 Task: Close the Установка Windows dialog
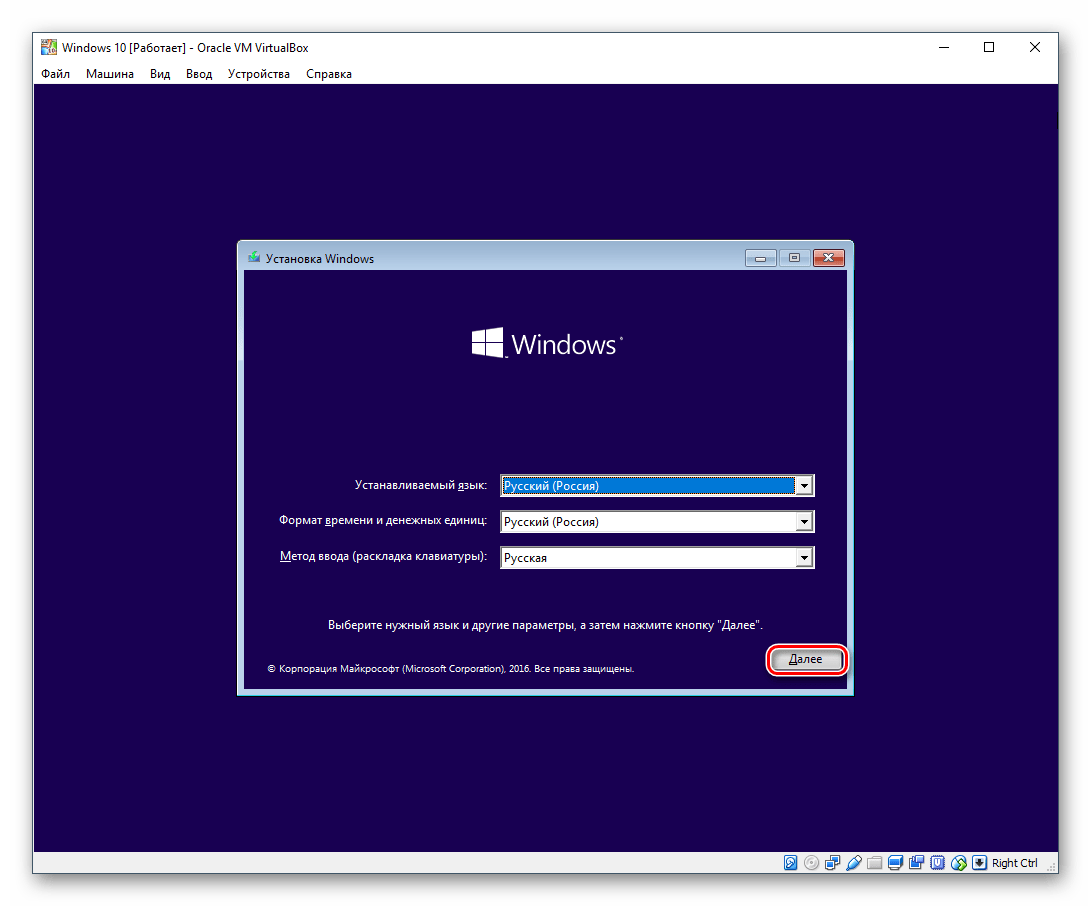pyautogui.click(x=828, y=258)
